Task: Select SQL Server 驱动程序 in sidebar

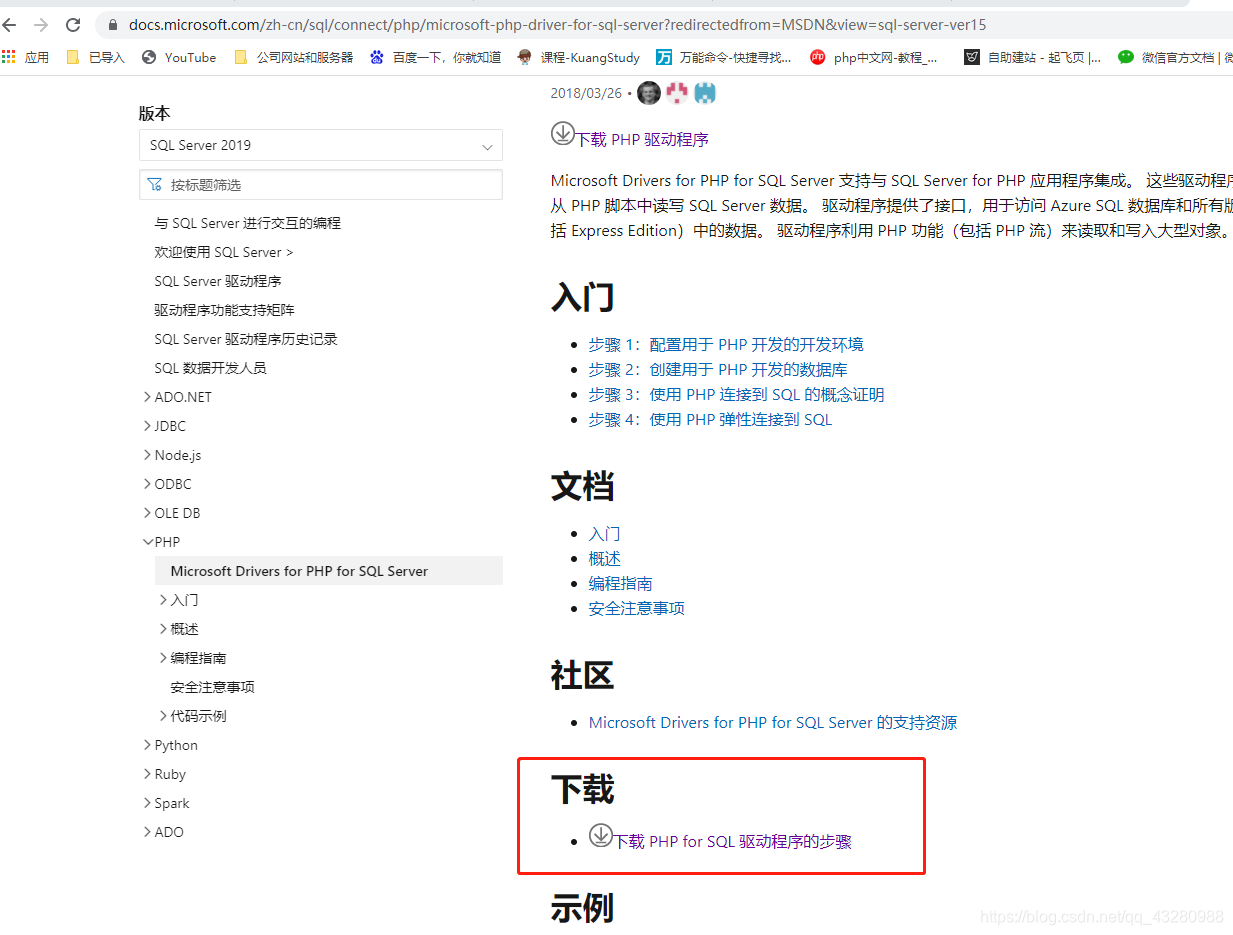Action: (x=218, y=281)
